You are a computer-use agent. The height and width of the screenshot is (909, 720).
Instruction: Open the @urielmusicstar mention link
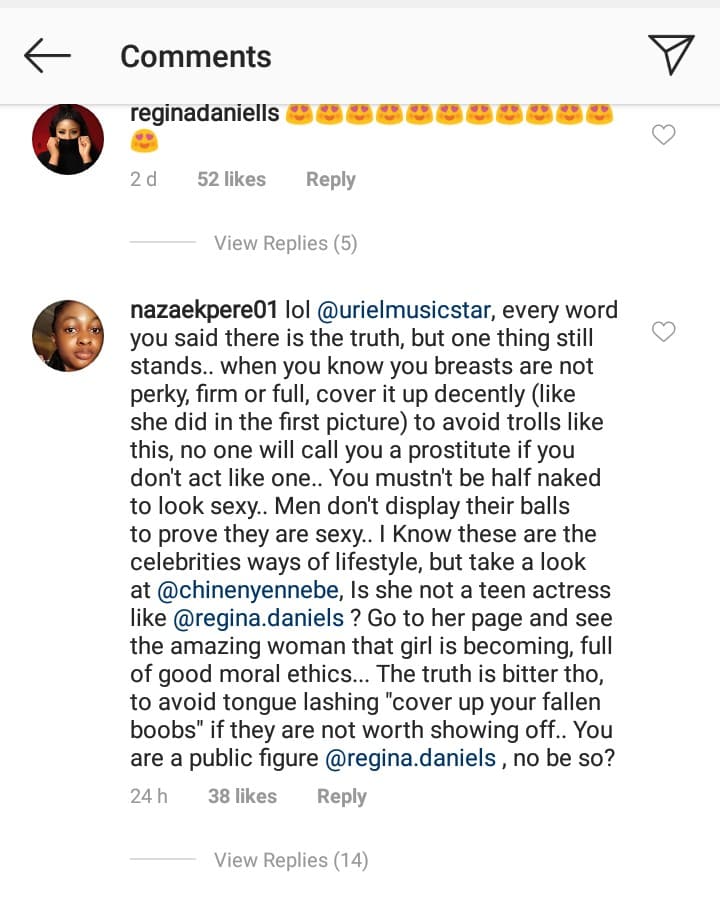tap(404, 310)
